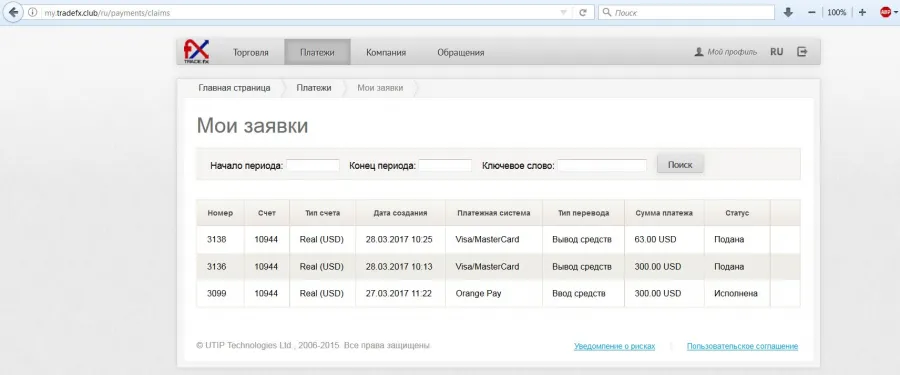The image size is (900, 375).
Task: Open Пользовательское соглашение link
Action: [x=742, y=346]
